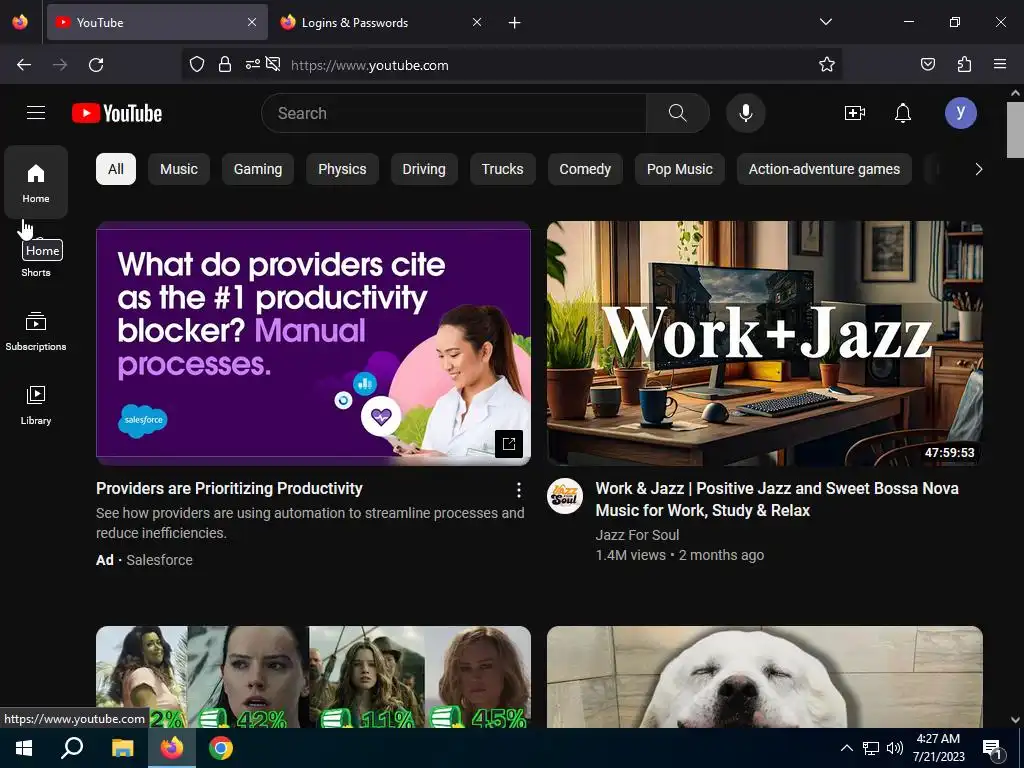Show hidden system tray icons
The width and height of the screenshot is (1024, 768).
(846, 748)
